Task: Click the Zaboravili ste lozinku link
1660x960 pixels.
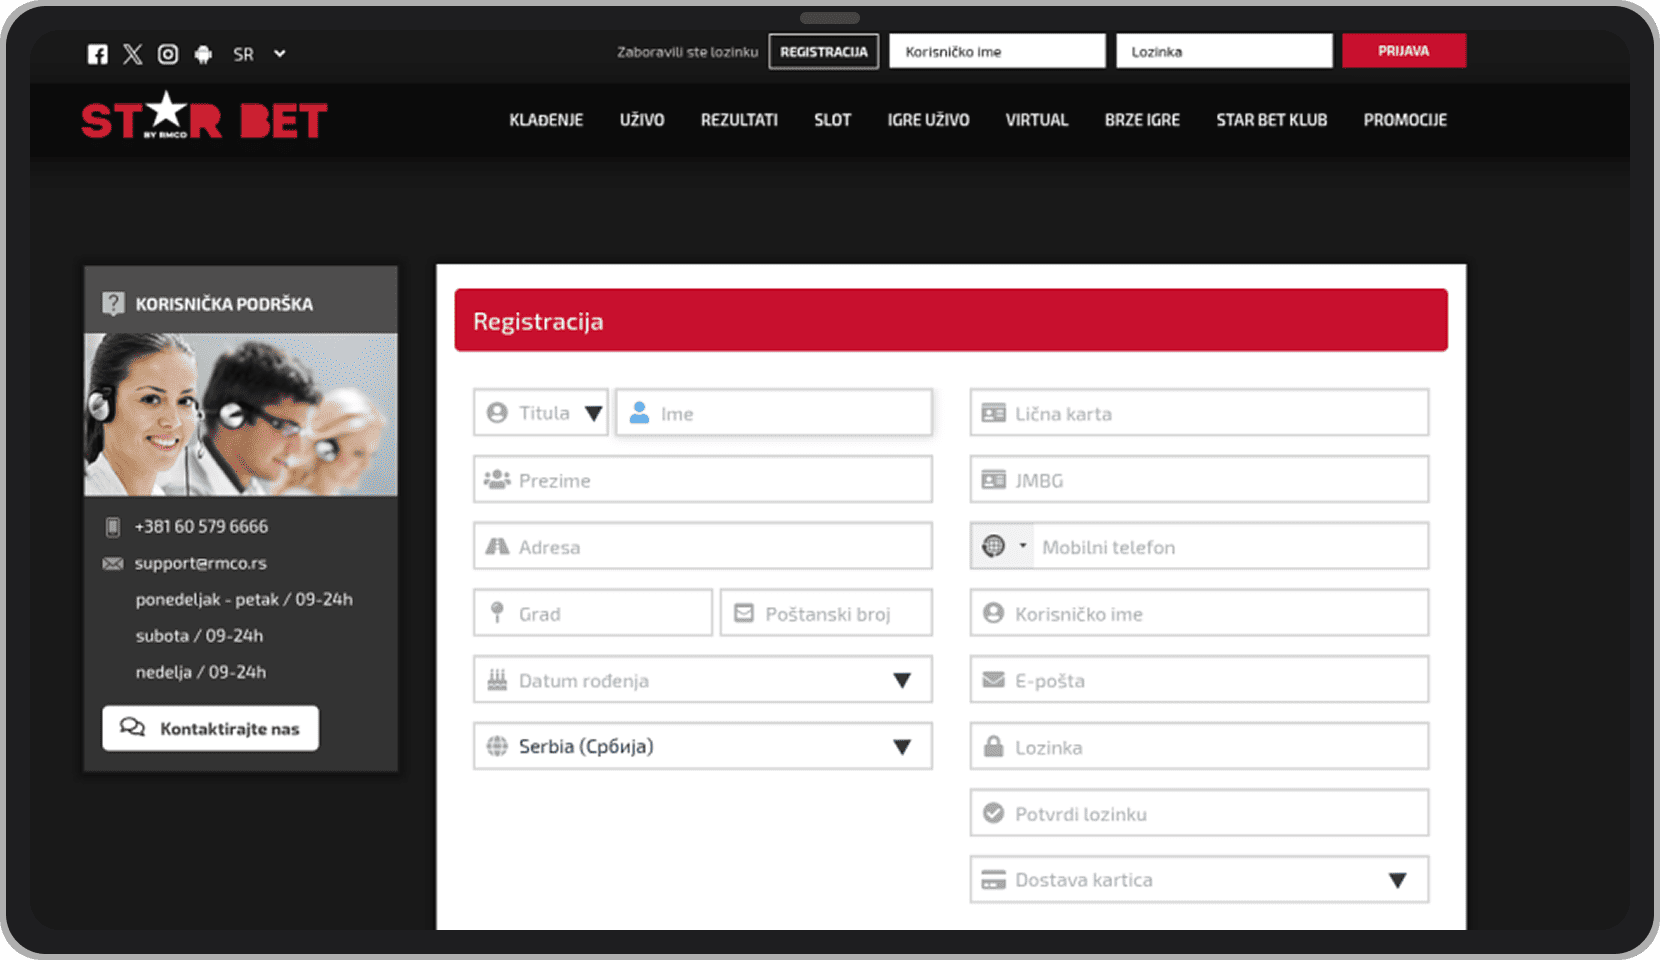Action: [687, 52]
